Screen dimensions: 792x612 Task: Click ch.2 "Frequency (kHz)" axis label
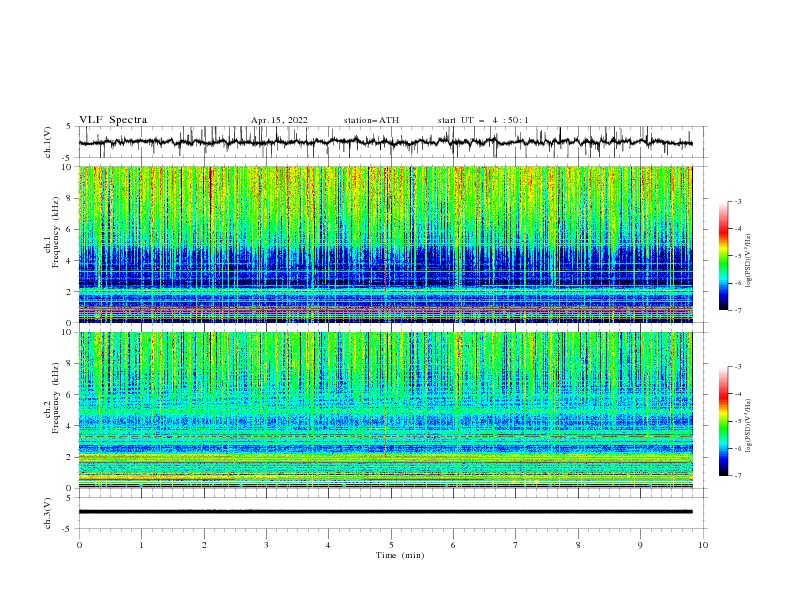55,398
